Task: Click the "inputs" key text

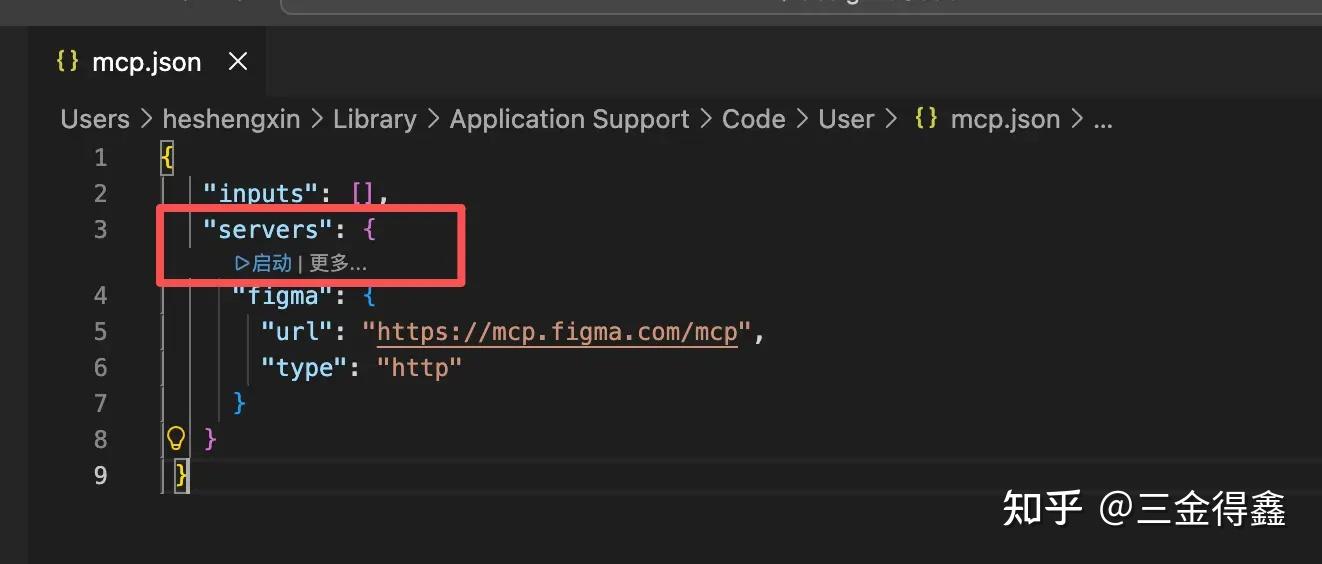Action: tap(261, 193)
